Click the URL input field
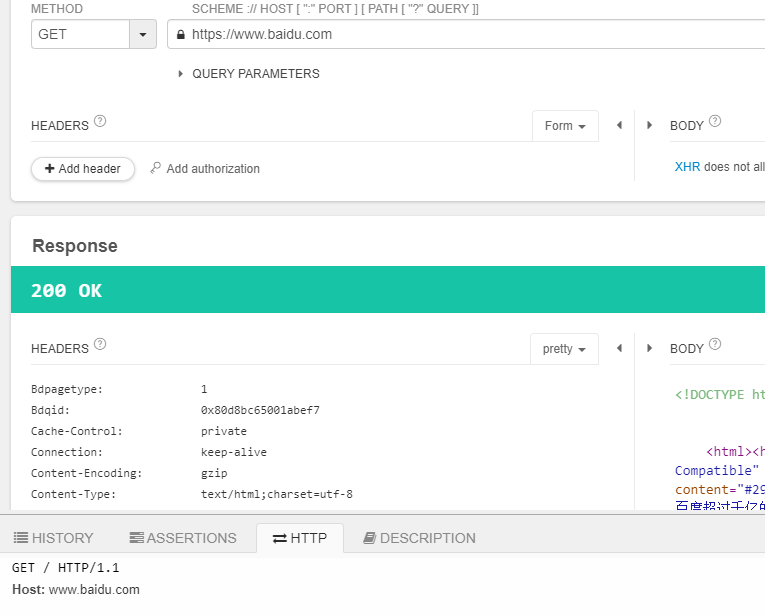Image resolution: width=765 pixels, height=616 pixels. (x=470, y=34)
